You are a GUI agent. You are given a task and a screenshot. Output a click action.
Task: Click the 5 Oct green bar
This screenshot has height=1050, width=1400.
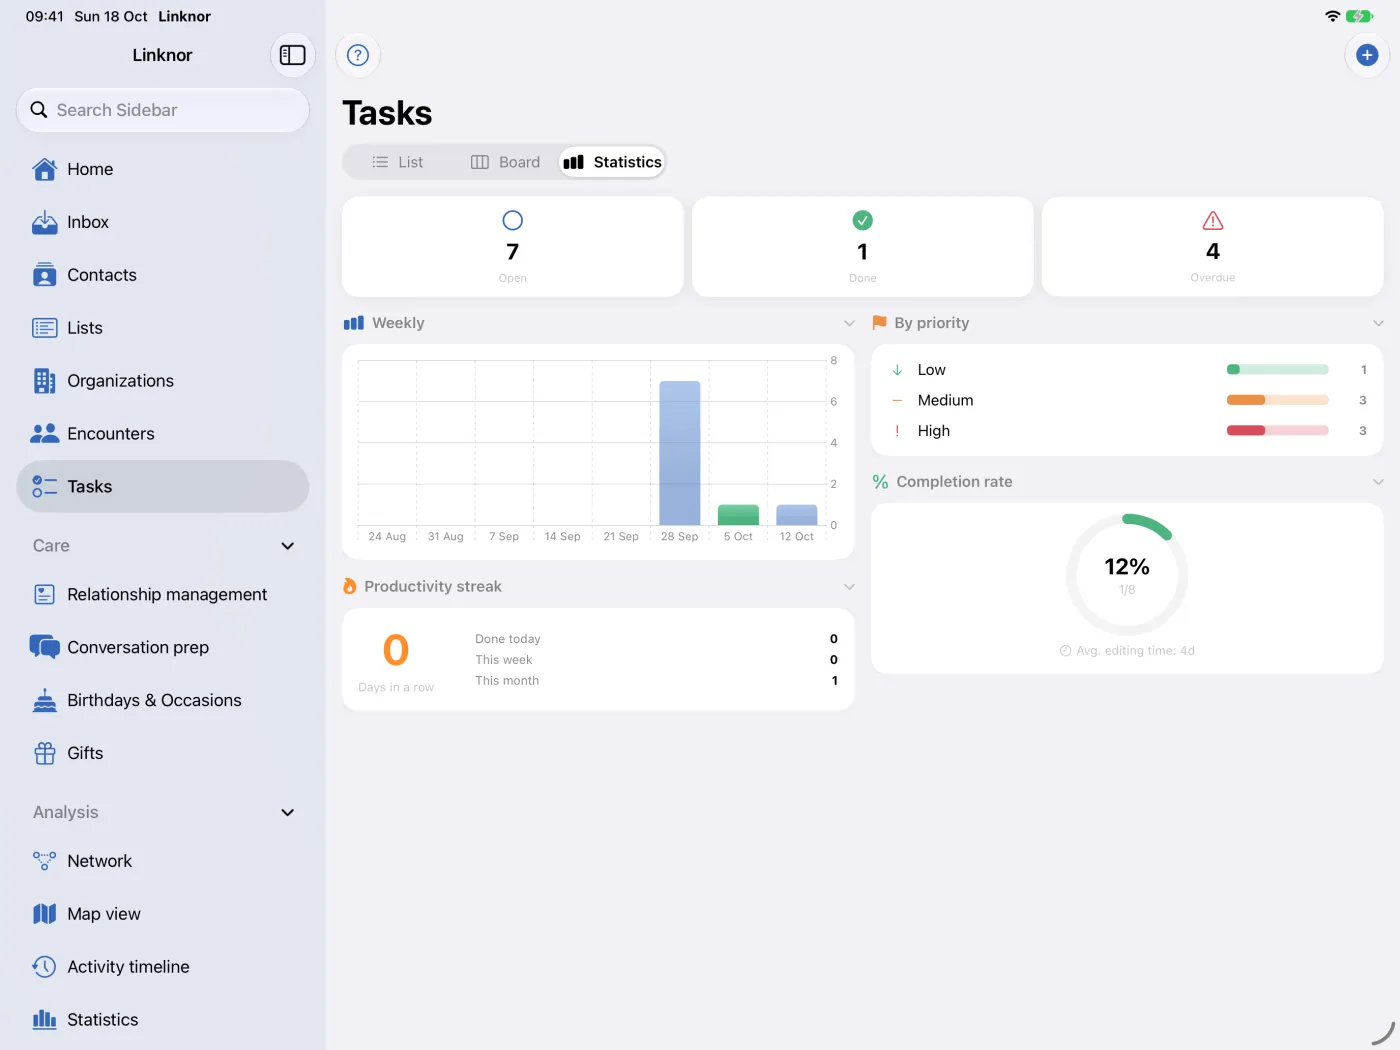738,515
